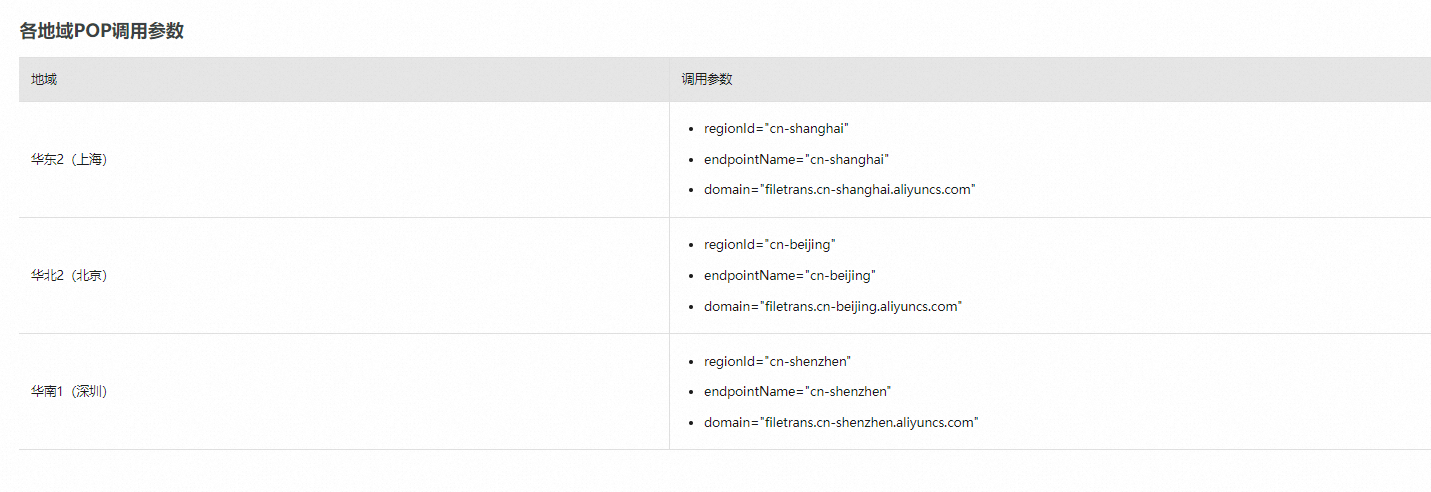Click the regionId="cn-beijing" text

(769, 245)
